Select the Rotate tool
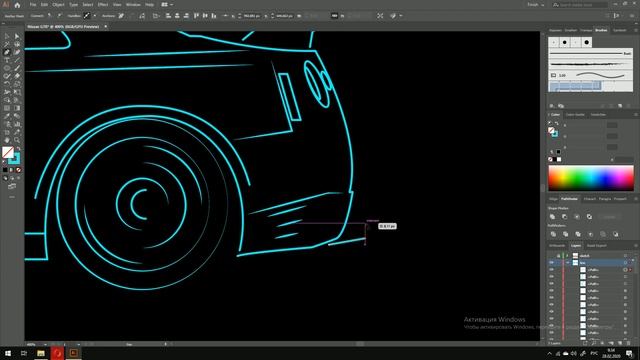This screenshot has width=640, height=360. click(7, 84)
